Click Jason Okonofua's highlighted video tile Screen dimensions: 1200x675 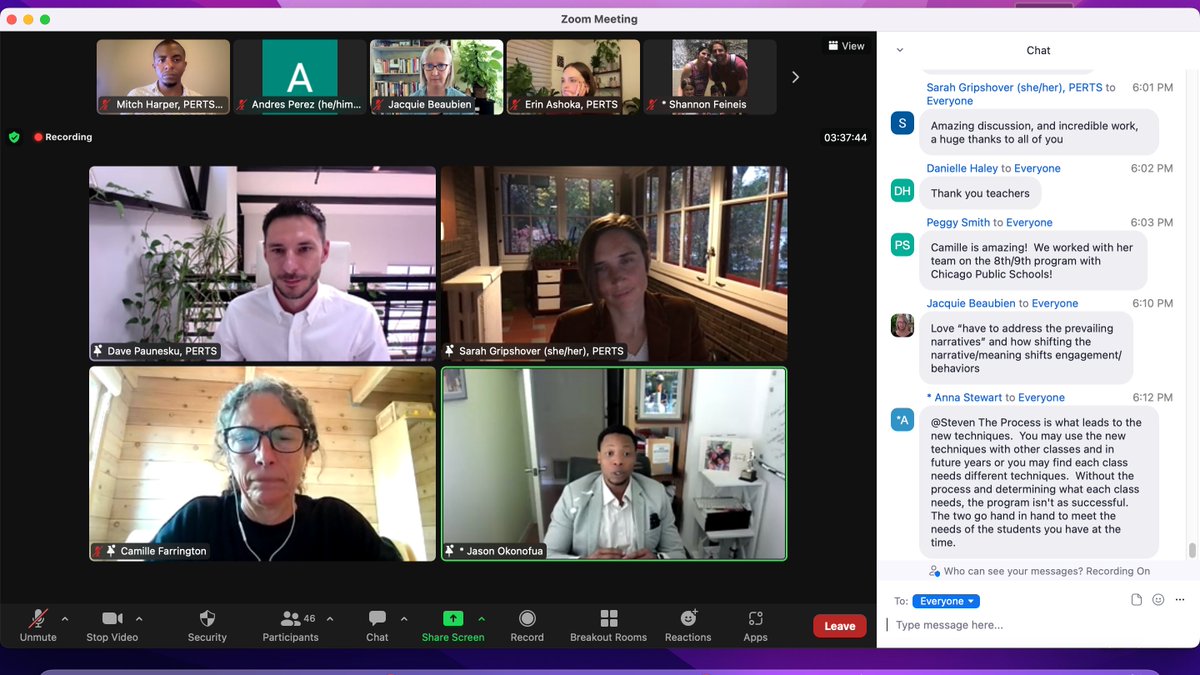pos(614,463)
